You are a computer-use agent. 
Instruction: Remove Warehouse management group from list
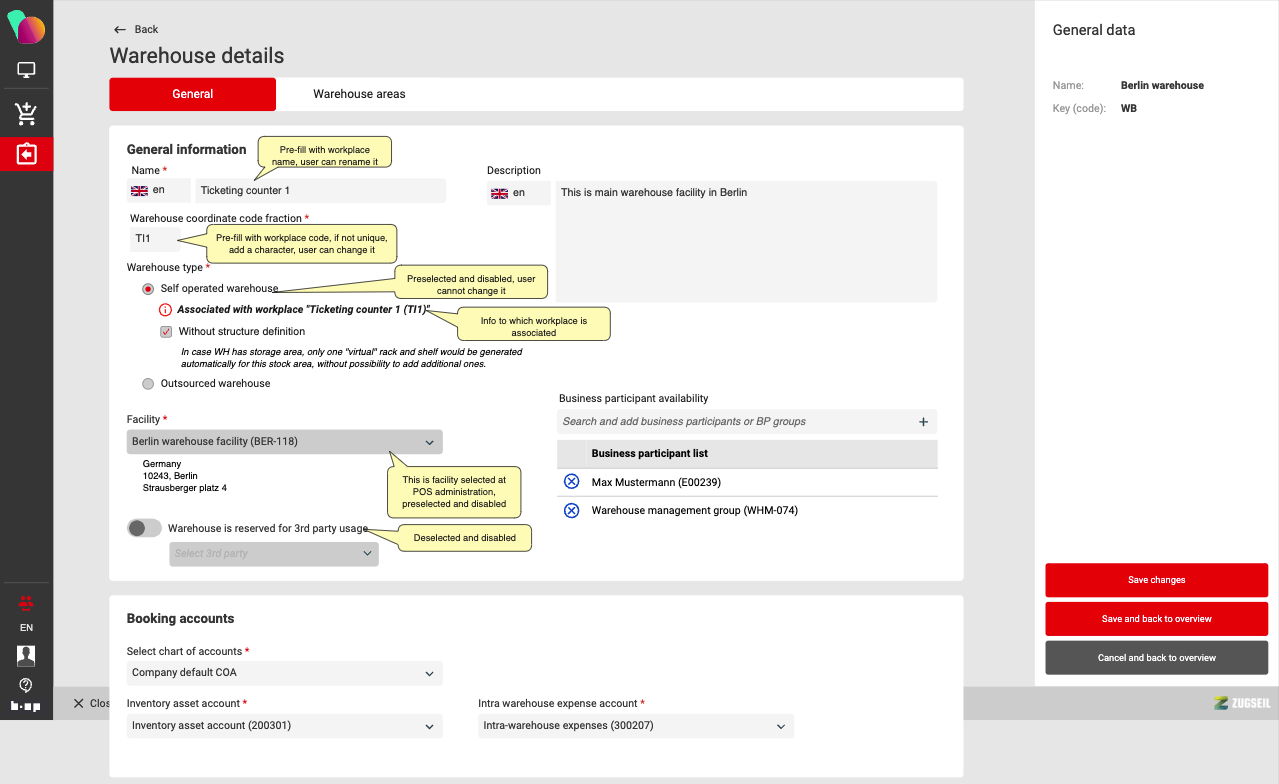[x=572, y=511]
